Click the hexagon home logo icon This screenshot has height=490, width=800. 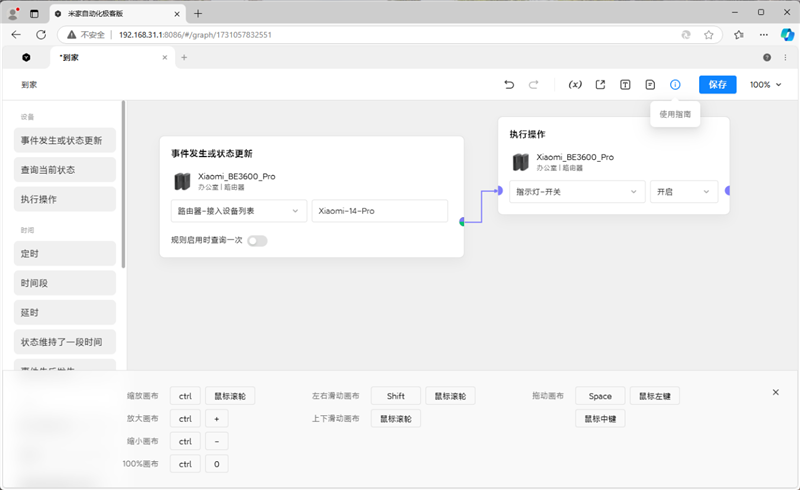pyautogui.click(x=26, y=58)
